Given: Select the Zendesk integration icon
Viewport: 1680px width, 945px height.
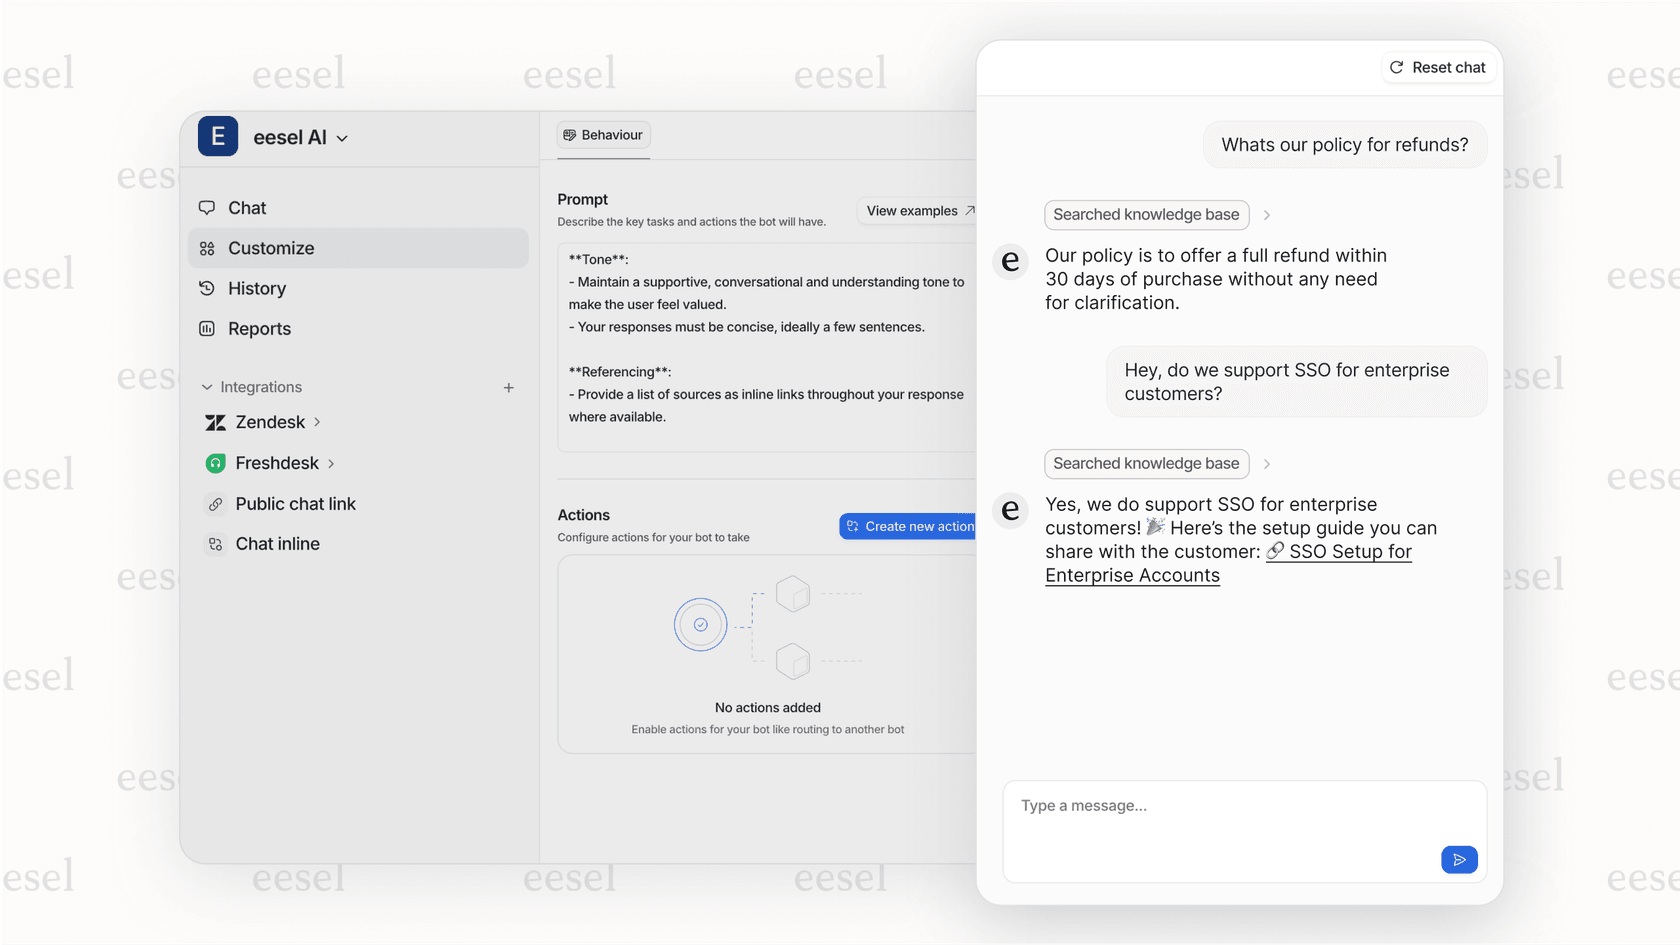Looking at the screenshot, I should 216,422.
